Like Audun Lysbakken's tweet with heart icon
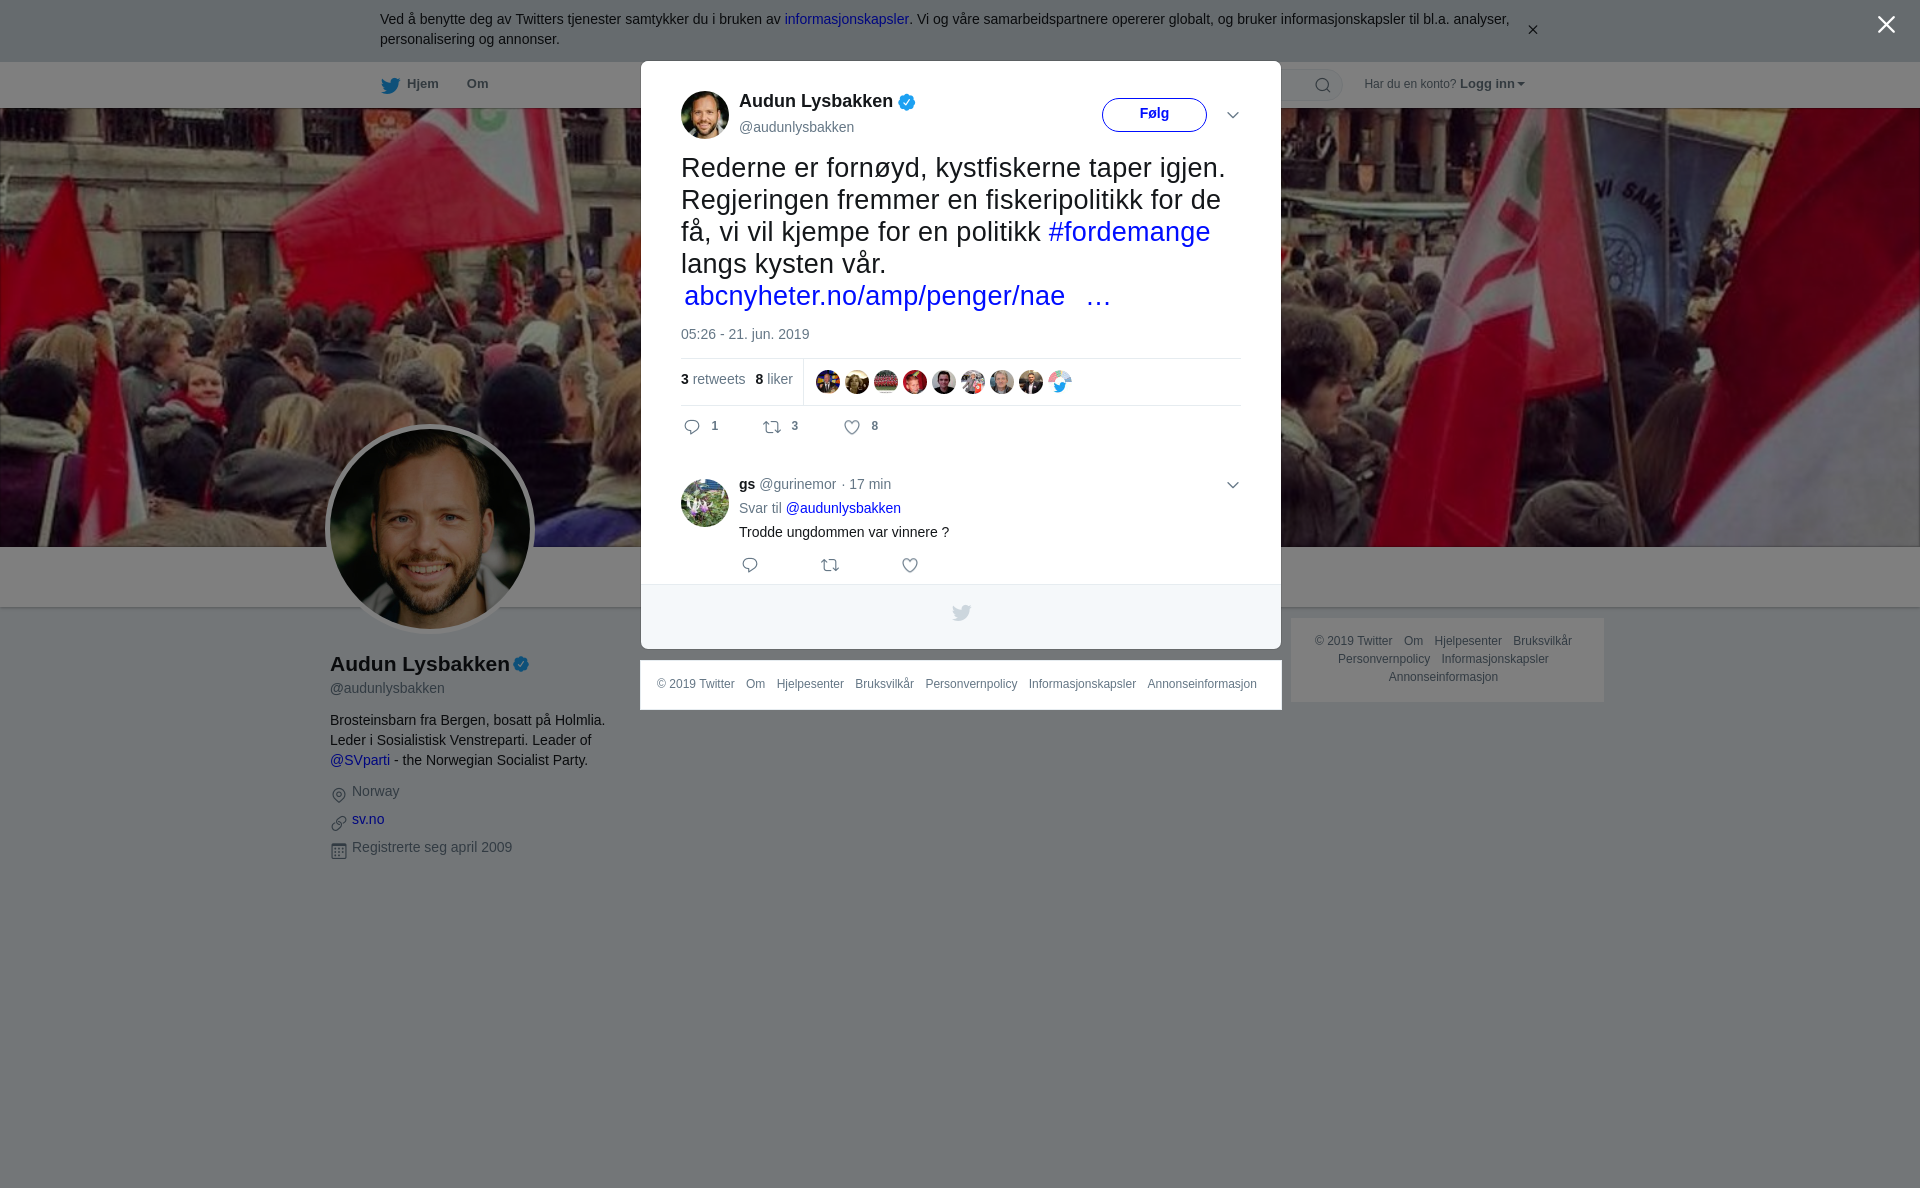Screen dimensions: 1920x1188 (x=852, y=427)
